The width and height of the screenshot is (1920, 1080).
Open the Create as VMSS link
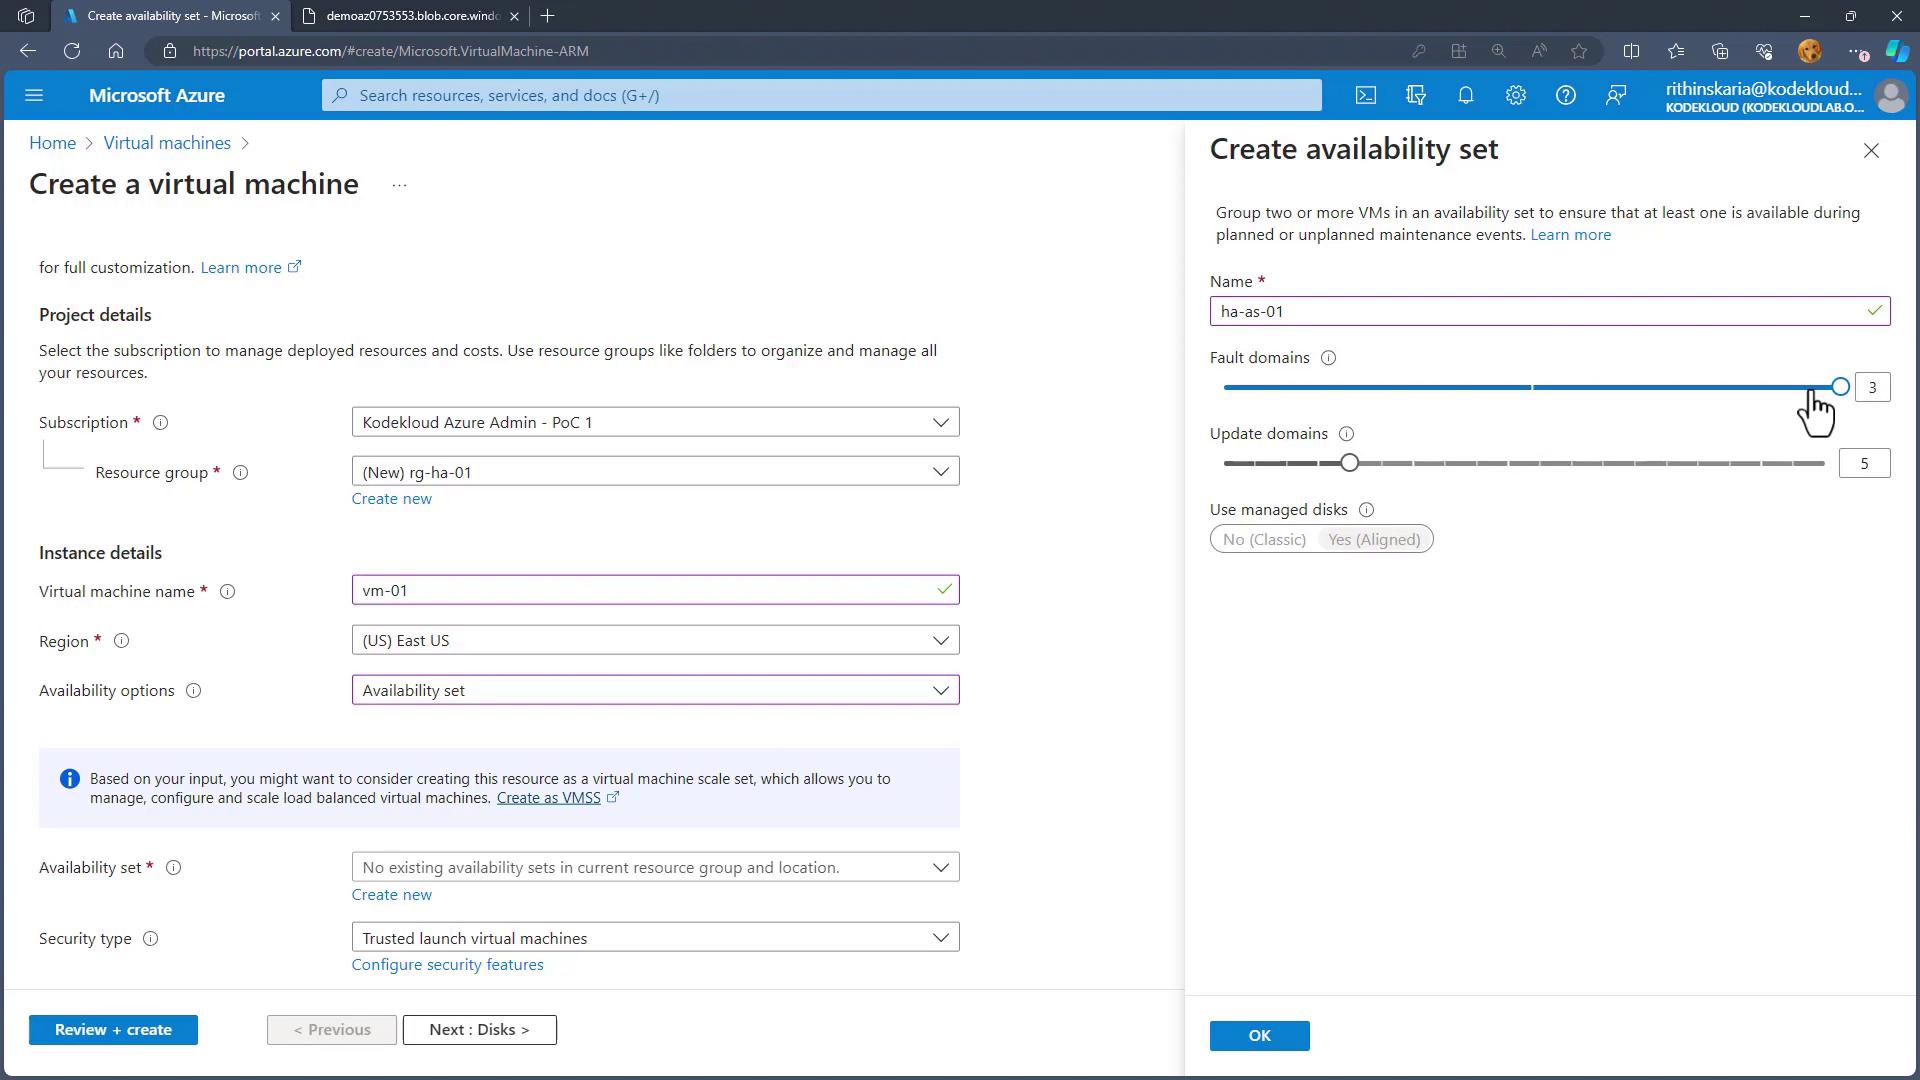[x=548, y=798]
